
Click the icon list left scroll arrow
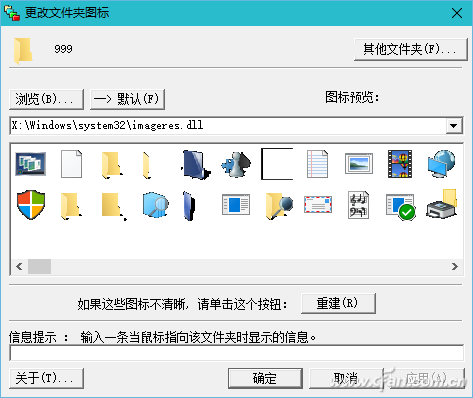[x=19, y=267]
